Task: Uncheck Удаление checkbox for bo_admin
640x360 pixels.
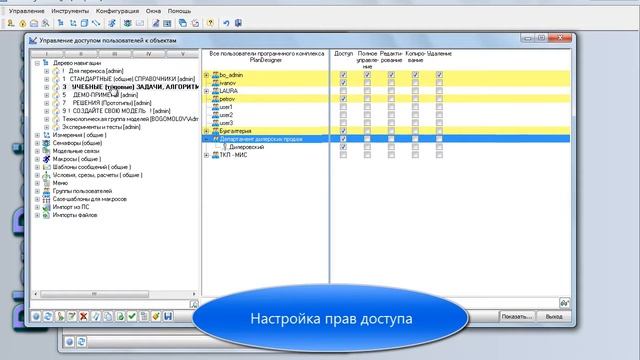Action: click(x=439, y=75)
